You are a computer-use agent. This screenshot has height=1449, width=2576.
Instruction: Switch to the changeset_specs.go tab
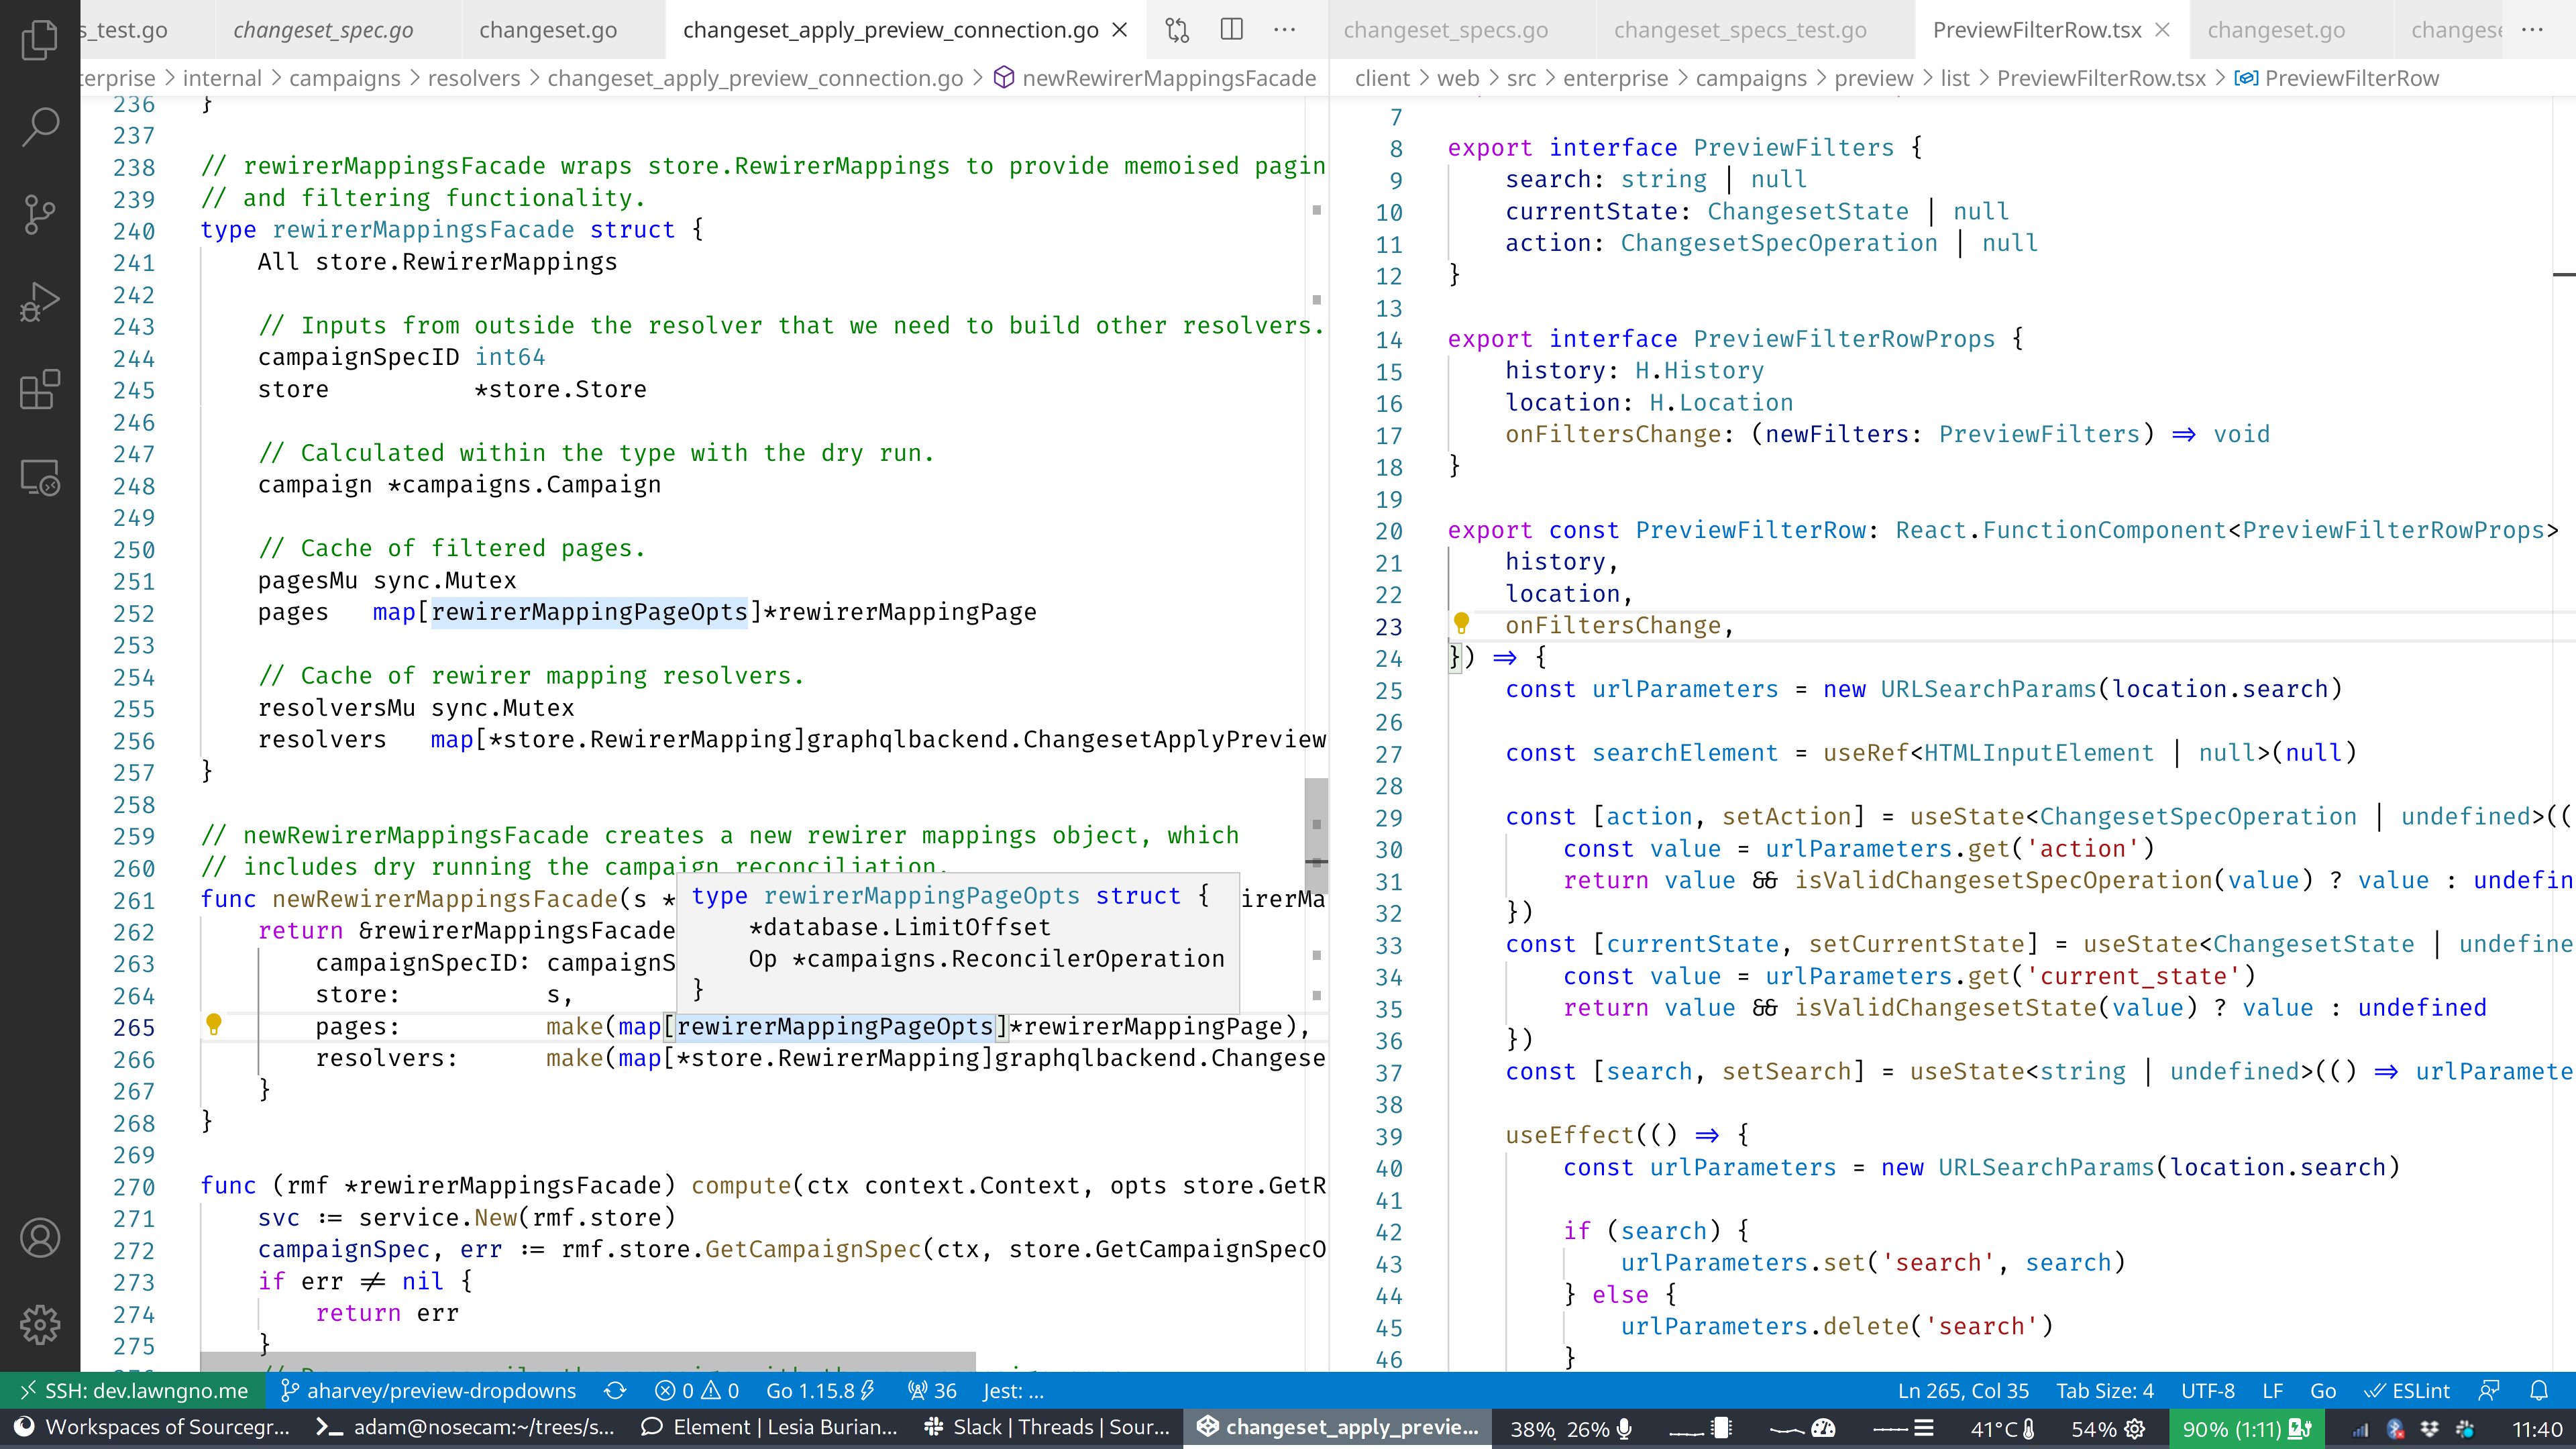(1446, 30)
